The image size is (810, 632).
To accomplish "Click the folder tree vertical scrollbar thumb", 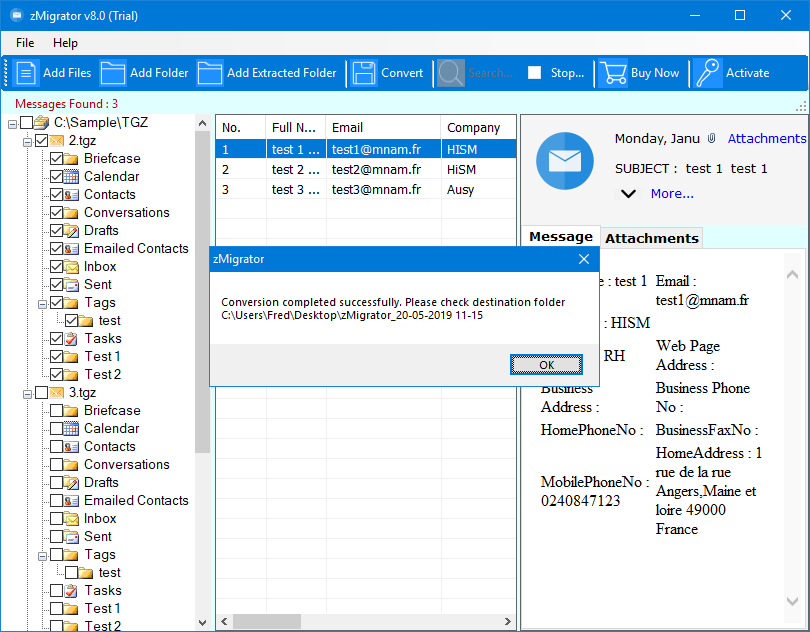I will coord(202,292).
